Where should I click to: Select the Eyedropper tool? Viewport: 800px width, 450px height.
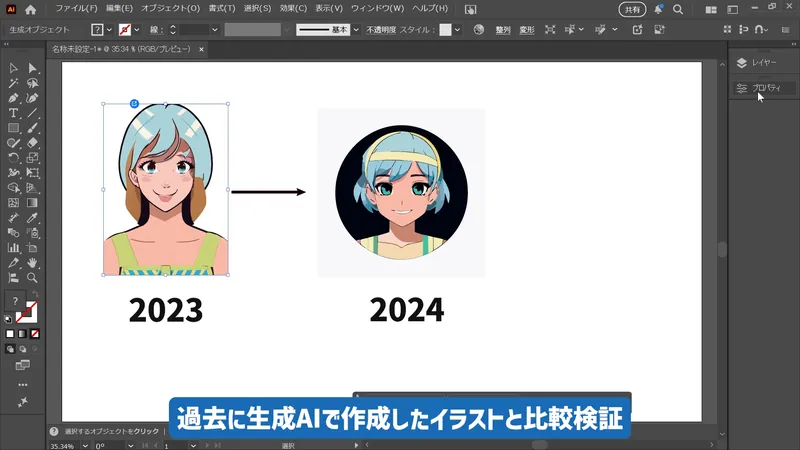click(33, 218)
